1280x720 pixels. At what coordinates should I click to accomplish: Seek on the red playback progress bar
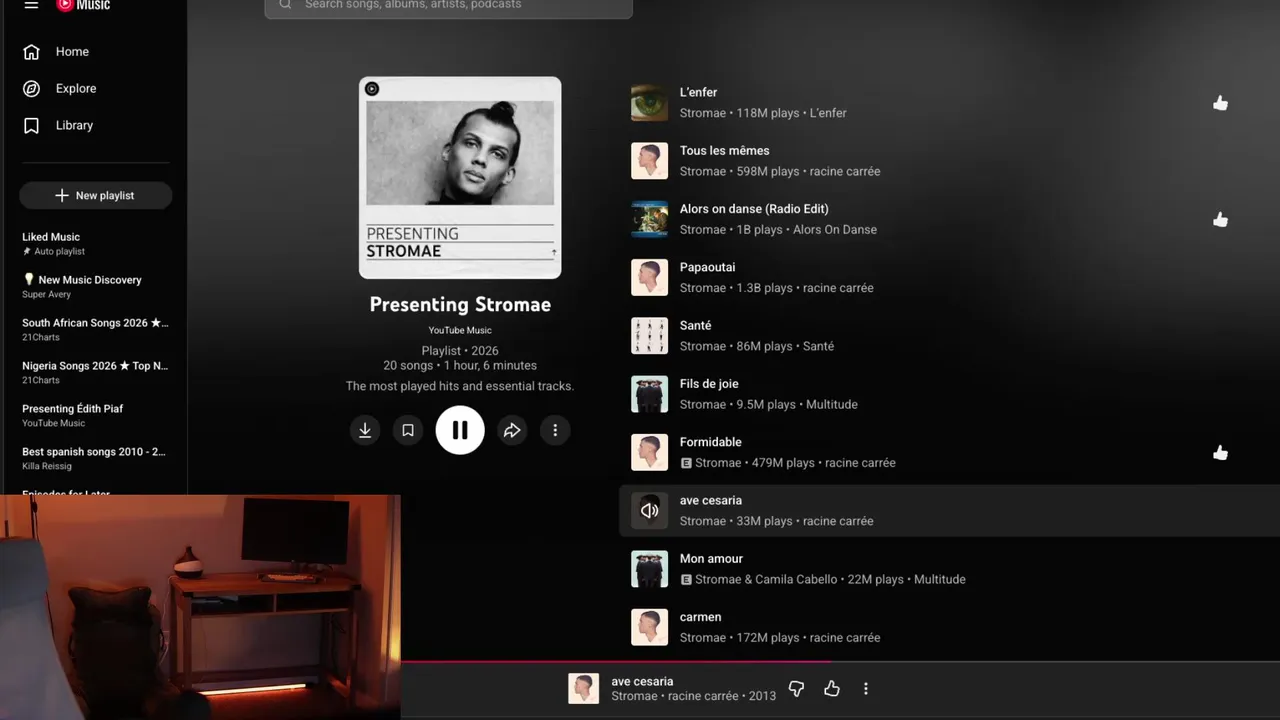click(616, 661)
